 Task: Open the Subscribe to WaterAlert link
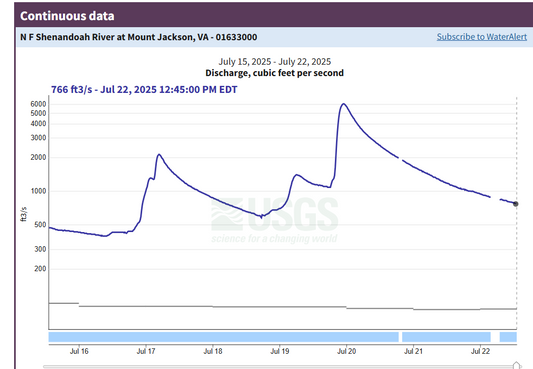pyautogui.click(x=482, y=37)
